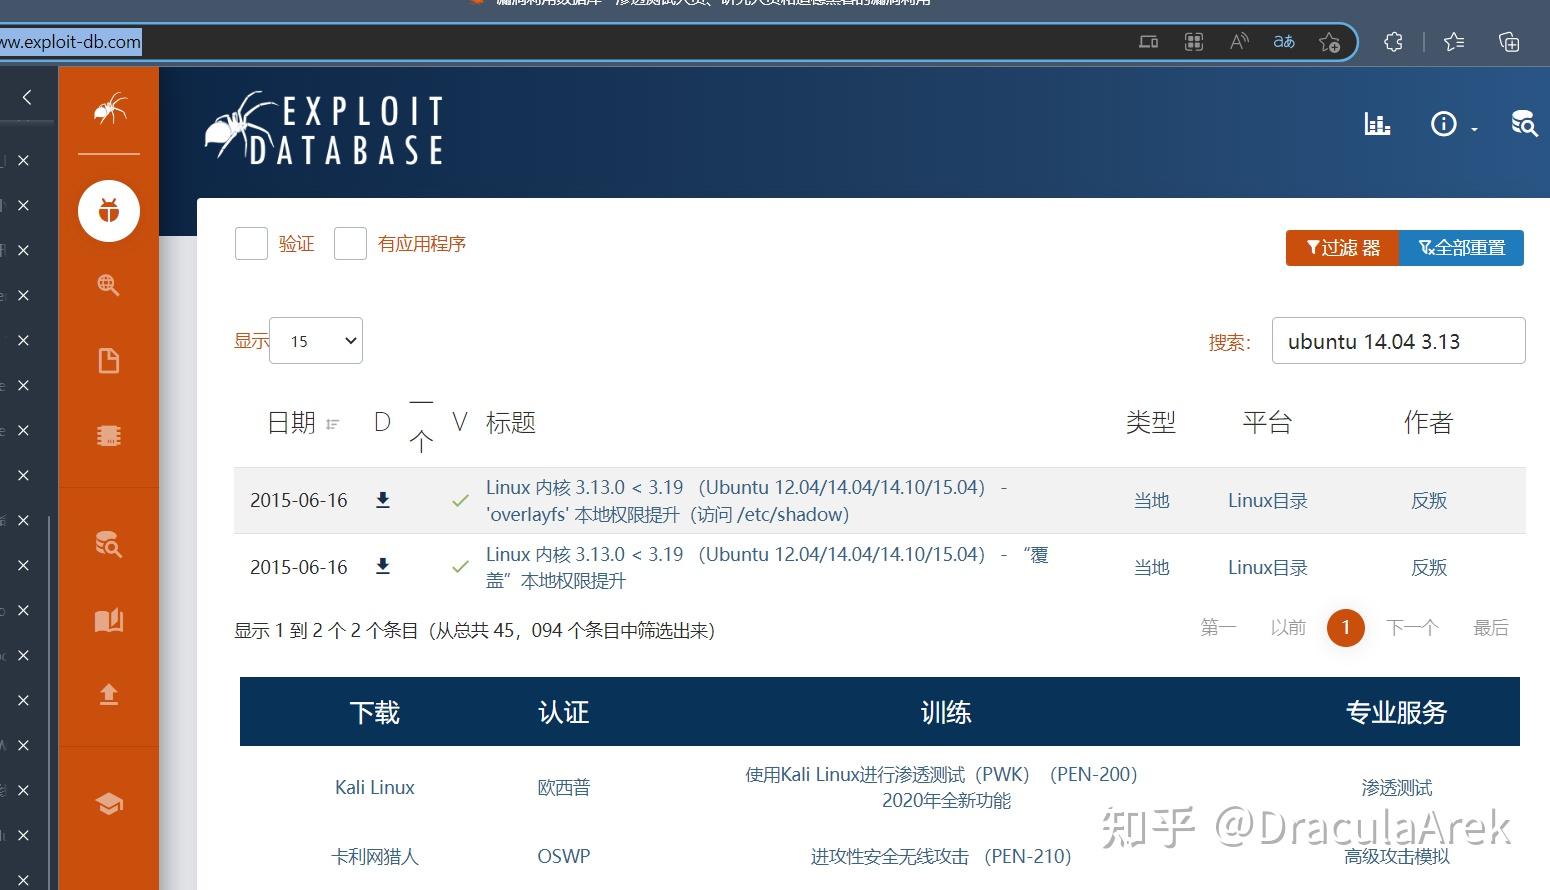The image size is (1550, 890).
Task: Toggle the 验证 (Verified) checkbox
Action: click(x=251, y=243)
